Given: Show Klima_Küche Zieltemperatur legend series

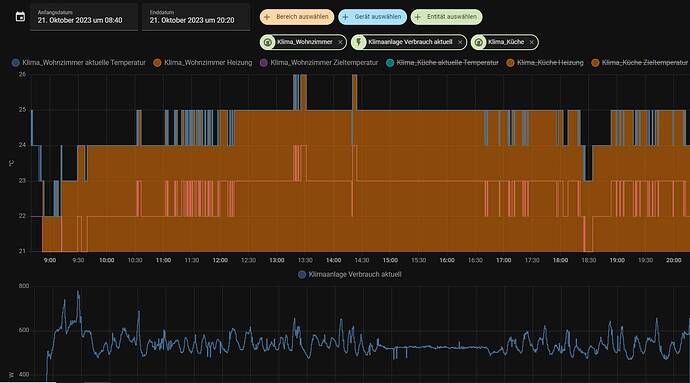Looking at the screenshot, I should (x=639, y=63).
